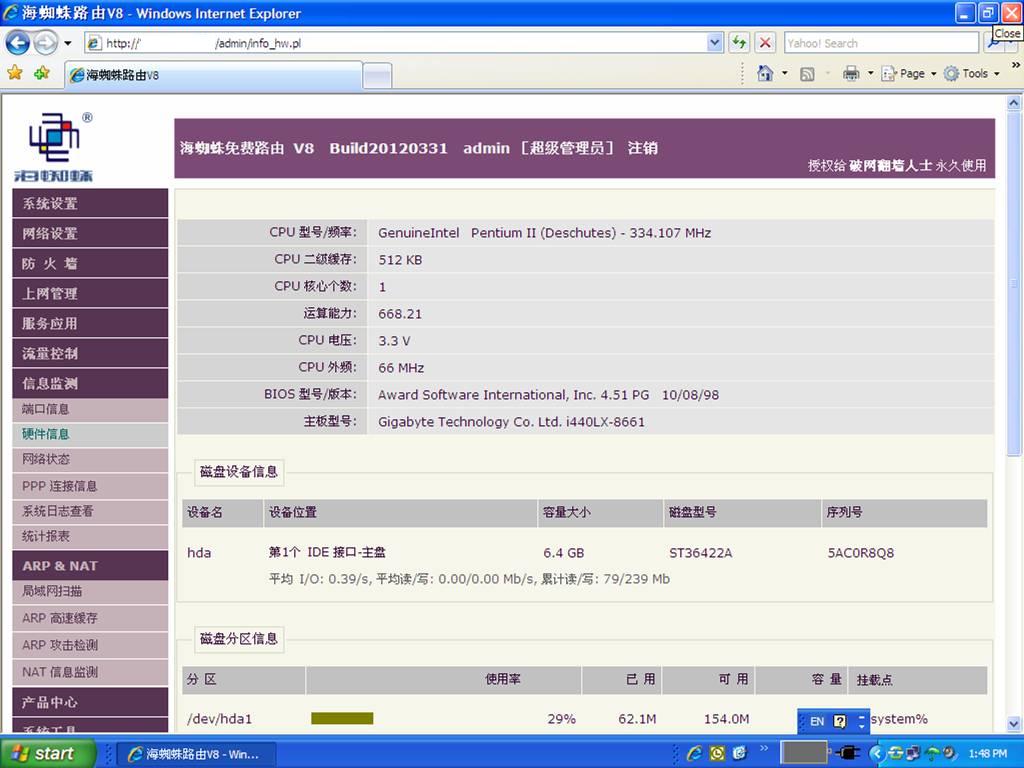Click the hda device name cell

click(x=199, y=553)
